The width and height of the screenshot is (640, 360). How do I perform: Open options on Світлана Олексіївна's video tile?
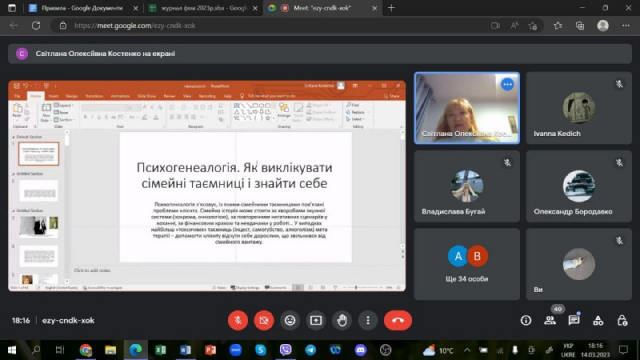507,84
